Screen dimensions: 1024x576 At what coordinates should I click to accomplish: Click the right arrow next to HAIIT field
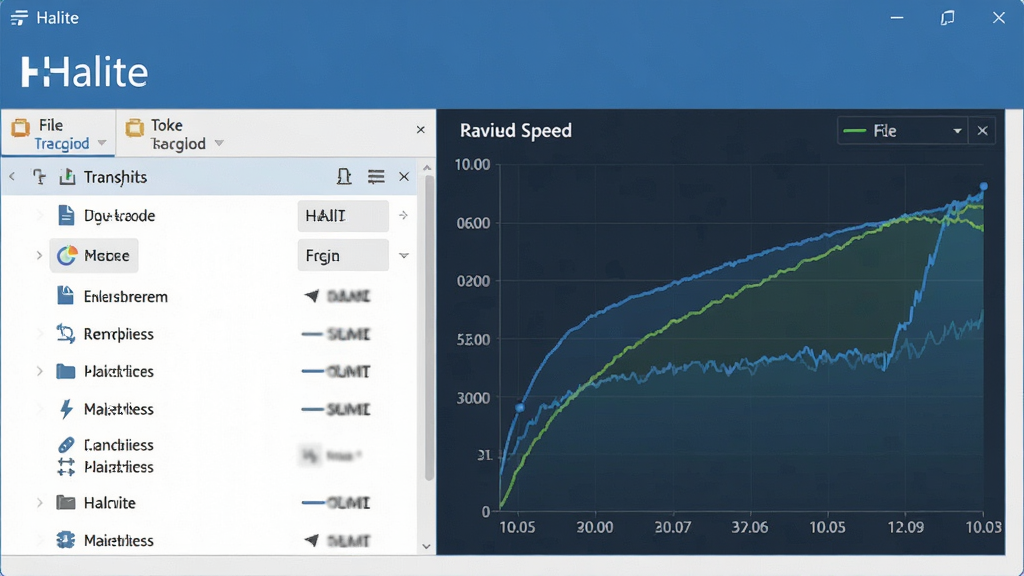pos(404,215)
